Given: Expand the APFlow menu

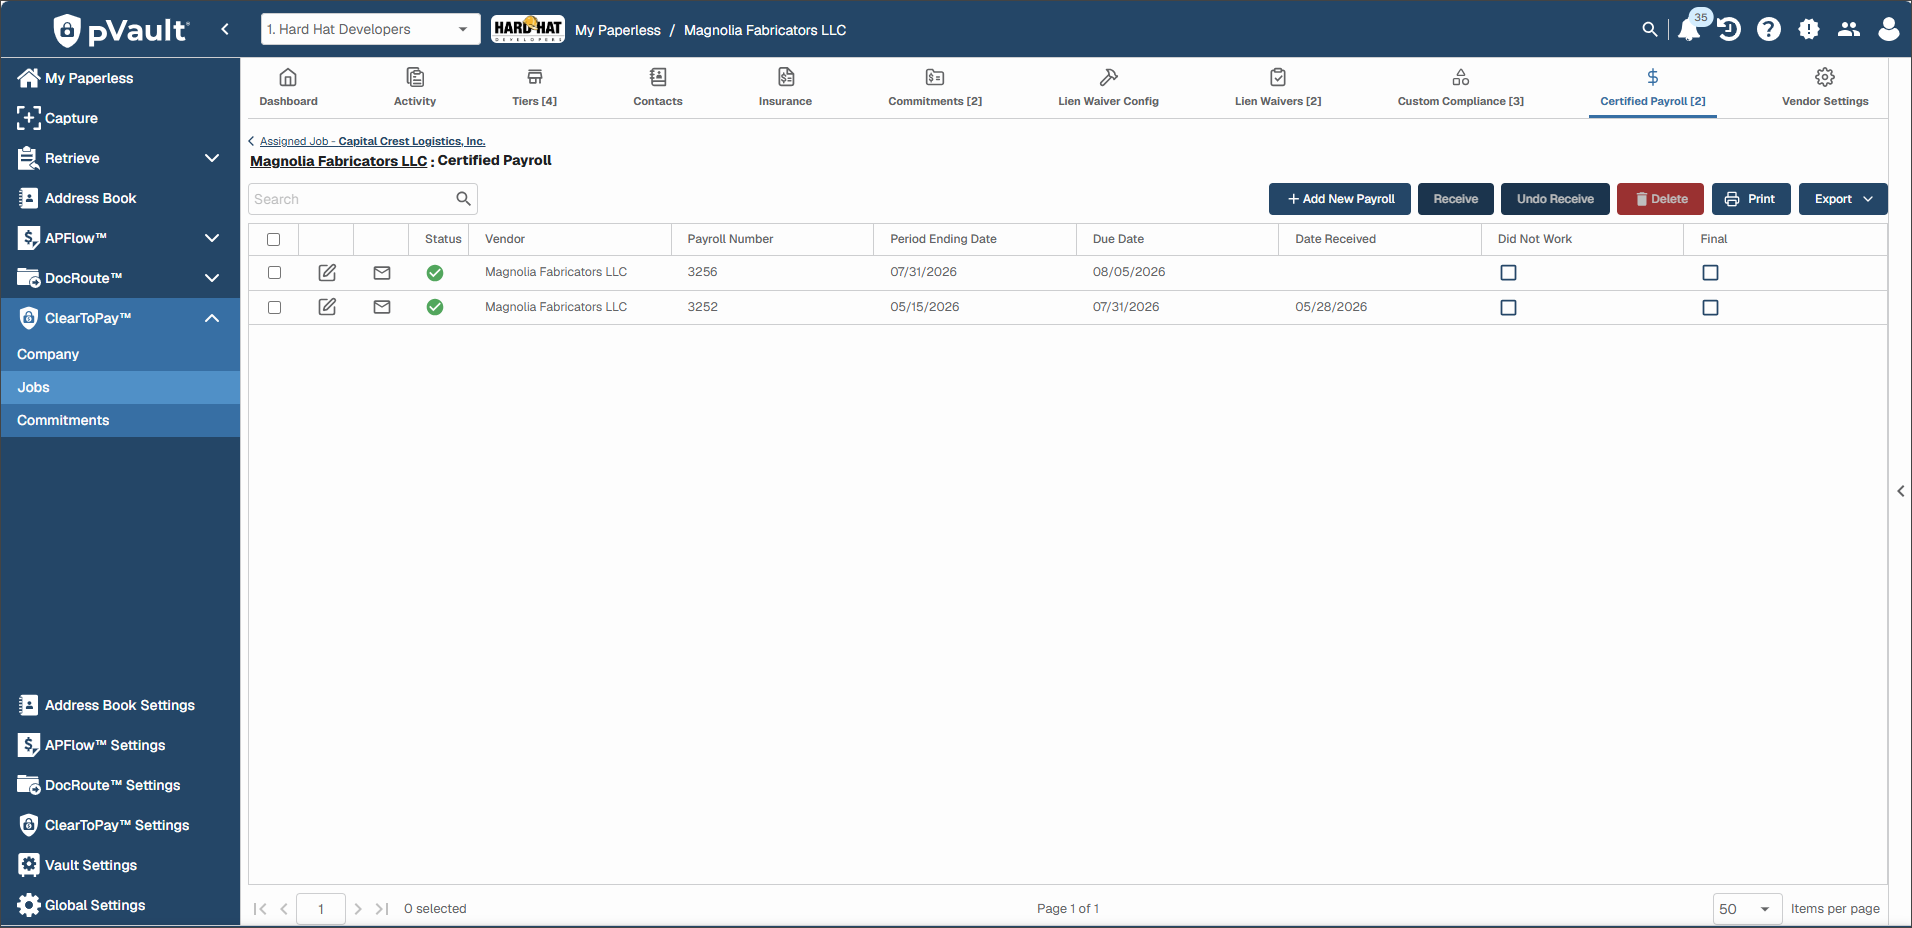Looking at the screenshot, I should tap(211, 238).
